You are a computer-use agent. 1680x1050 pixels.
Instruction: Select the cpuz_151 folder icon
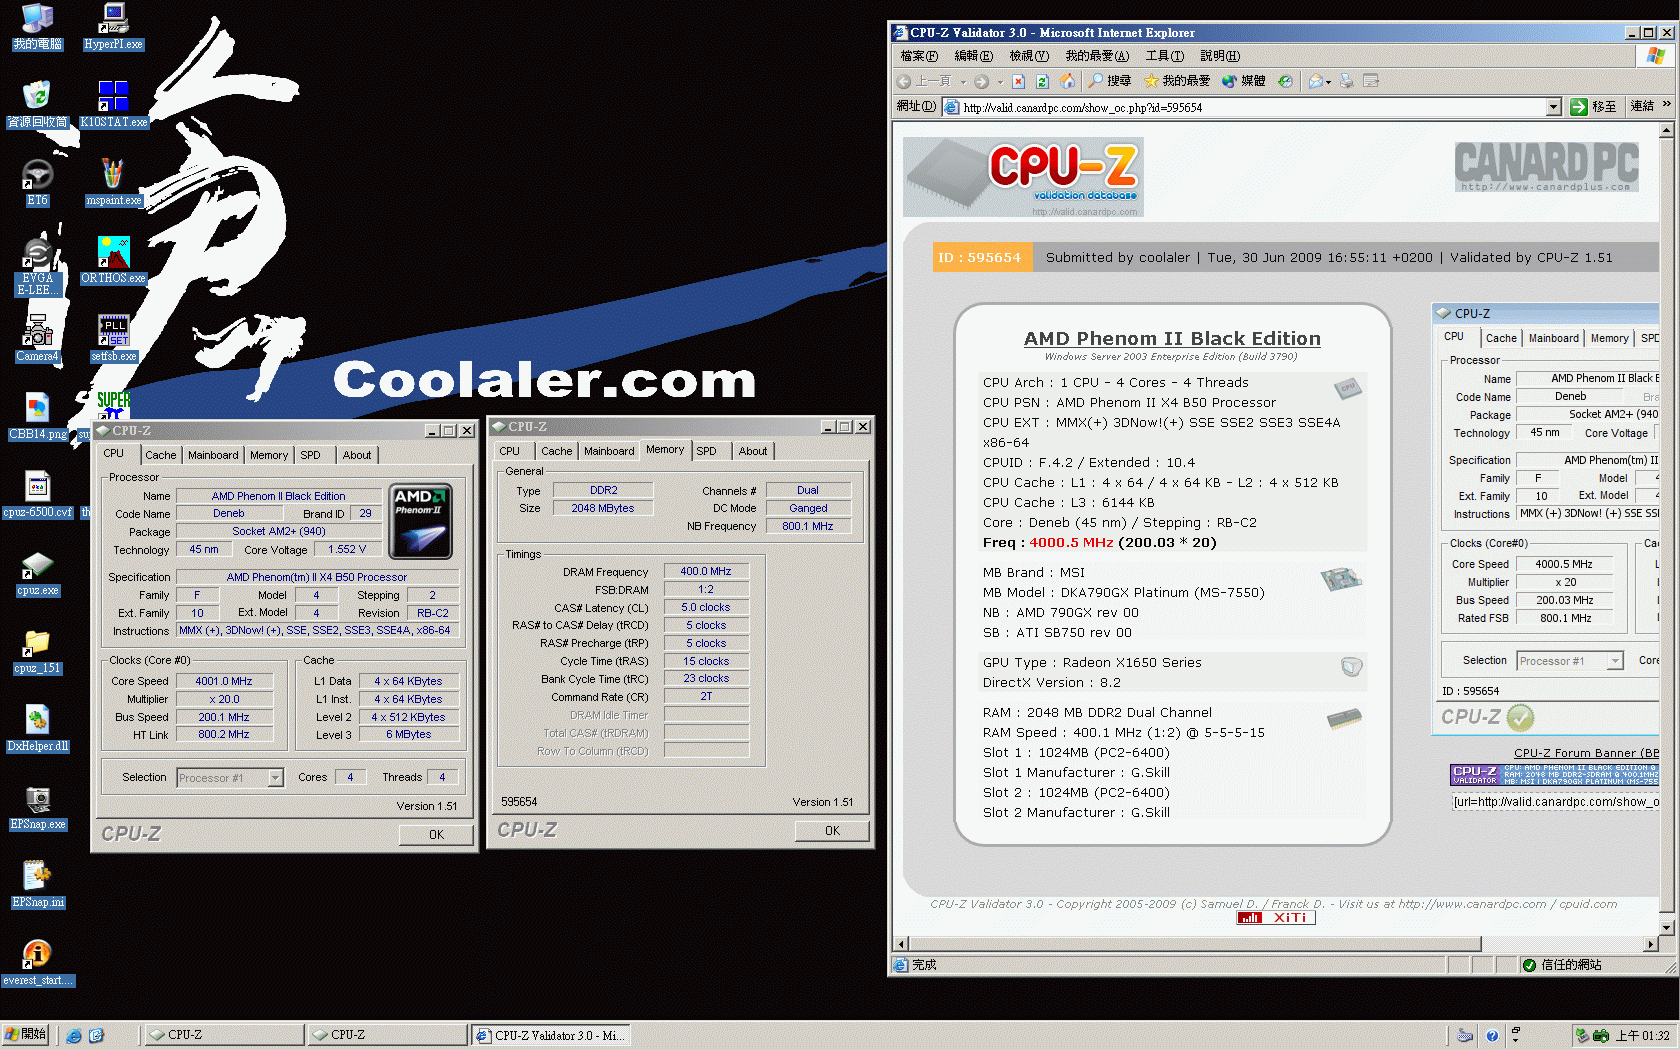tap(37, 651)
